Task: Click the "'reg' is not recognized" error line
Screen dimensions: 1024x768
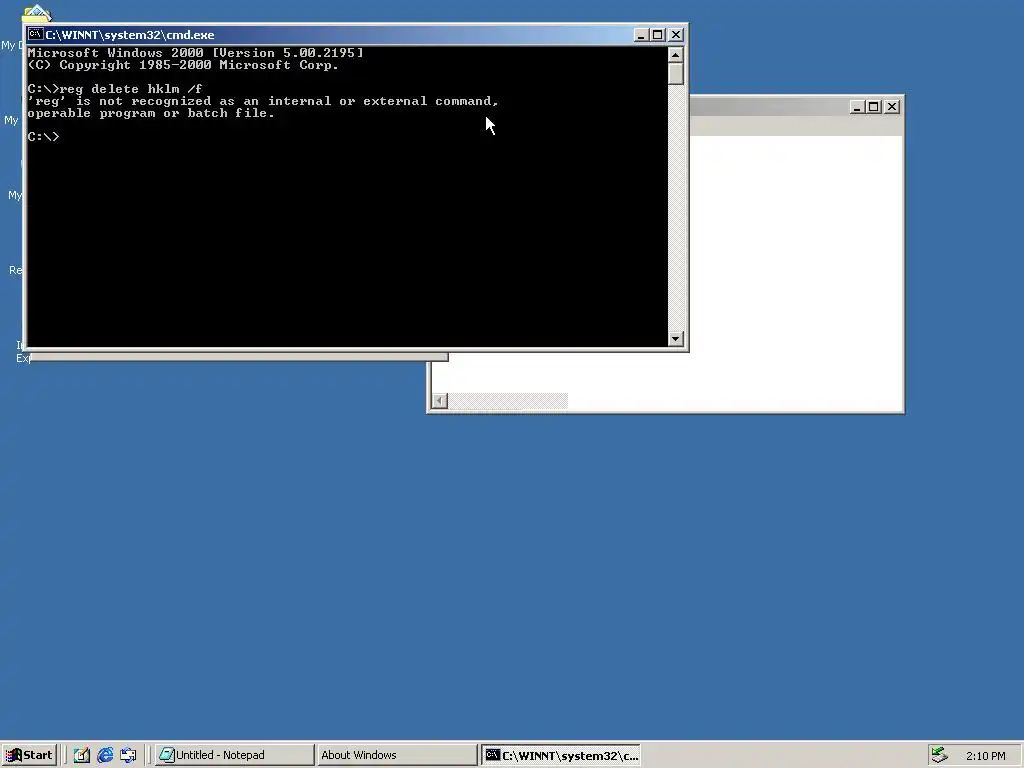Action: click(263, 101)
